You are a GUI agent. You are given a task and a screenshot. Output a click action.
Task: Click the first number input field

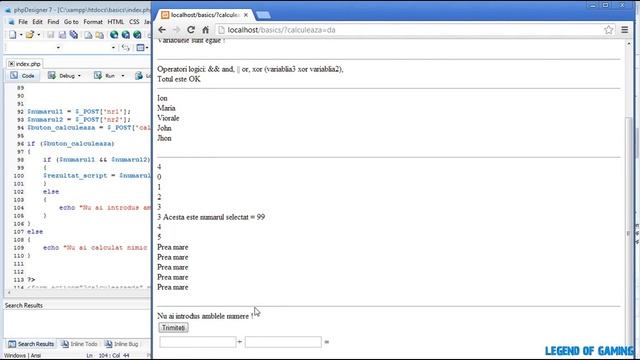[198, 342]
